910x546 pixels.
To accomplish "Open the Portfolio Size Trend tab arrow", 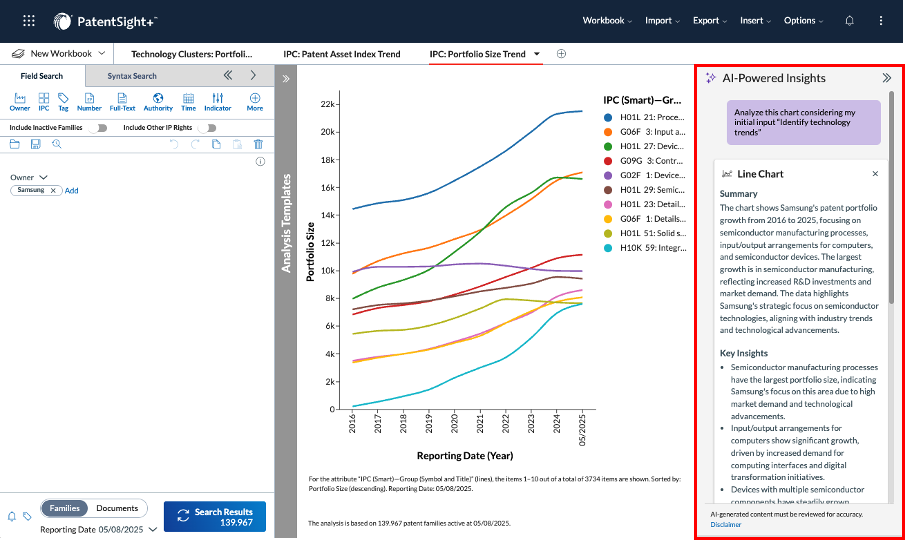I will click(537, 54).
